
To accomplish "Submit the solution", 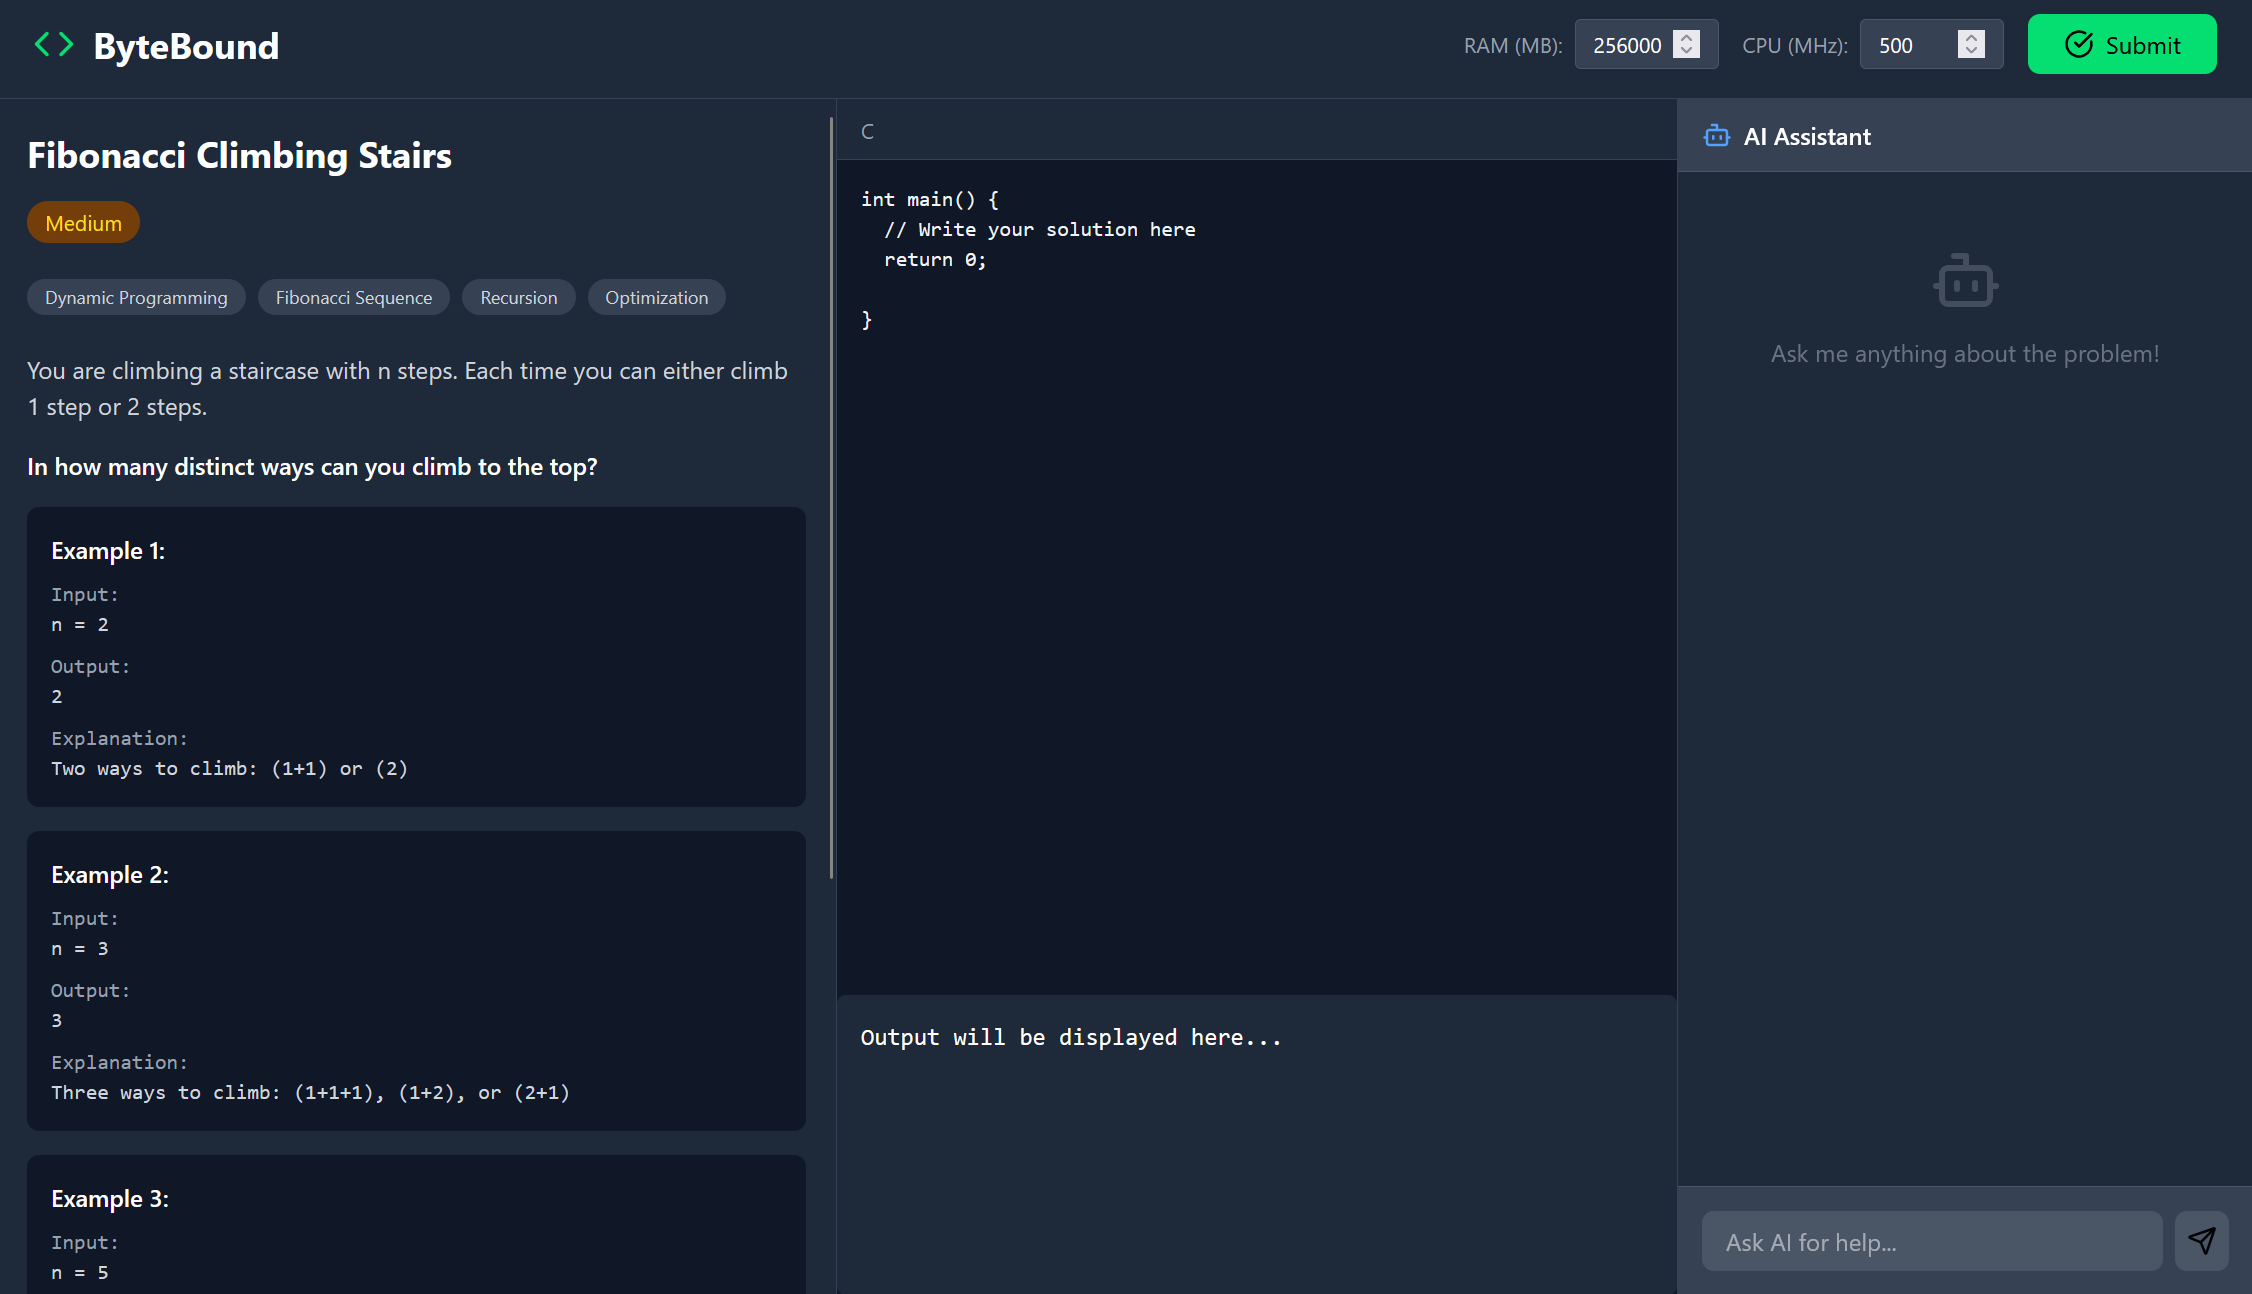I will (x=2121, y=45).
